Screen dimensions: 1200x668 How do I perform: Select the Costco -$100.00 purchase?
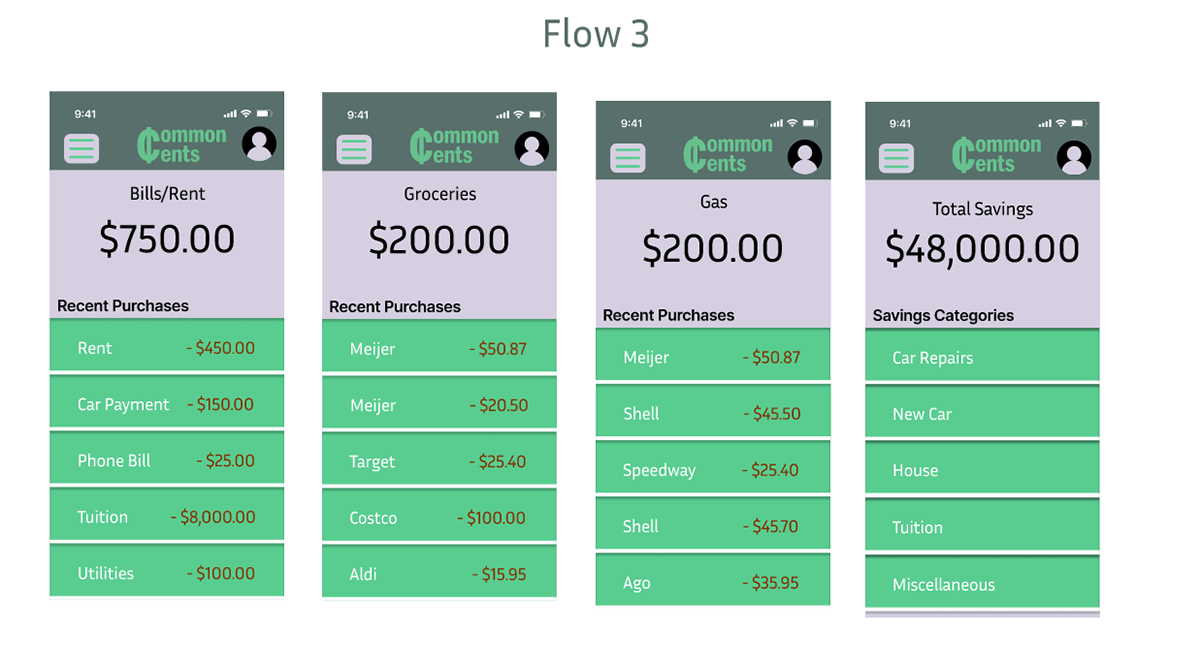(439, 516)
